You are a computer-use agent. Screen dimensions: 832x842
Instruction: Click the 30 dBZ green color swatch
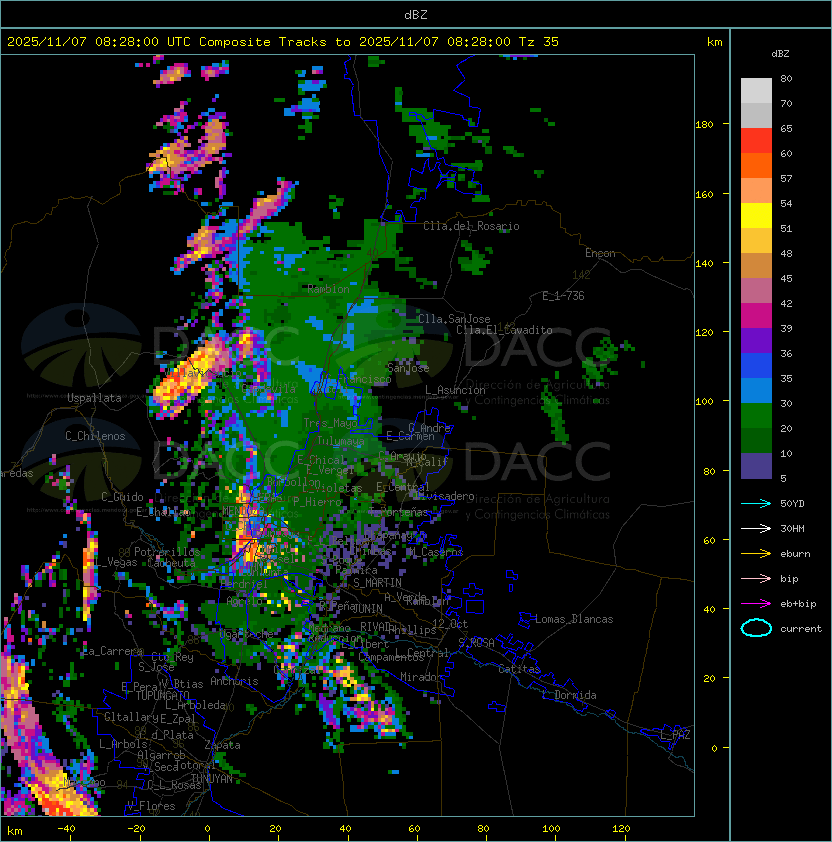[x=756, y=416]
